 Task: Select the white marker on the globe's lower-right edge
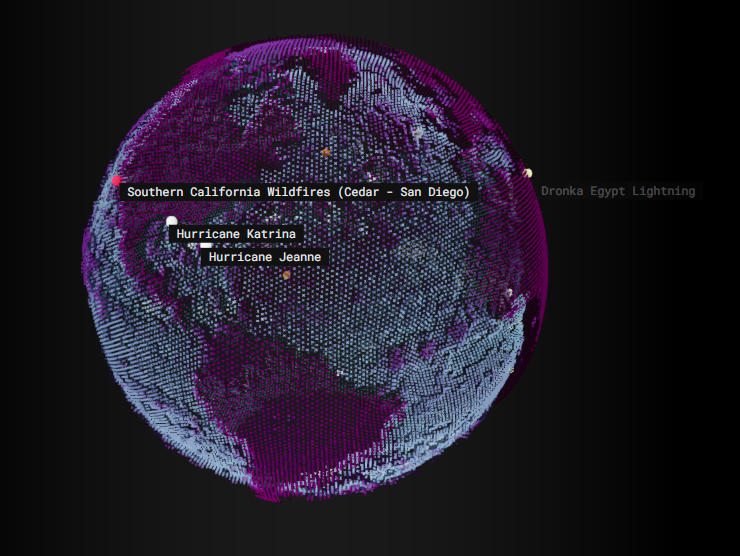pos(509,293)
